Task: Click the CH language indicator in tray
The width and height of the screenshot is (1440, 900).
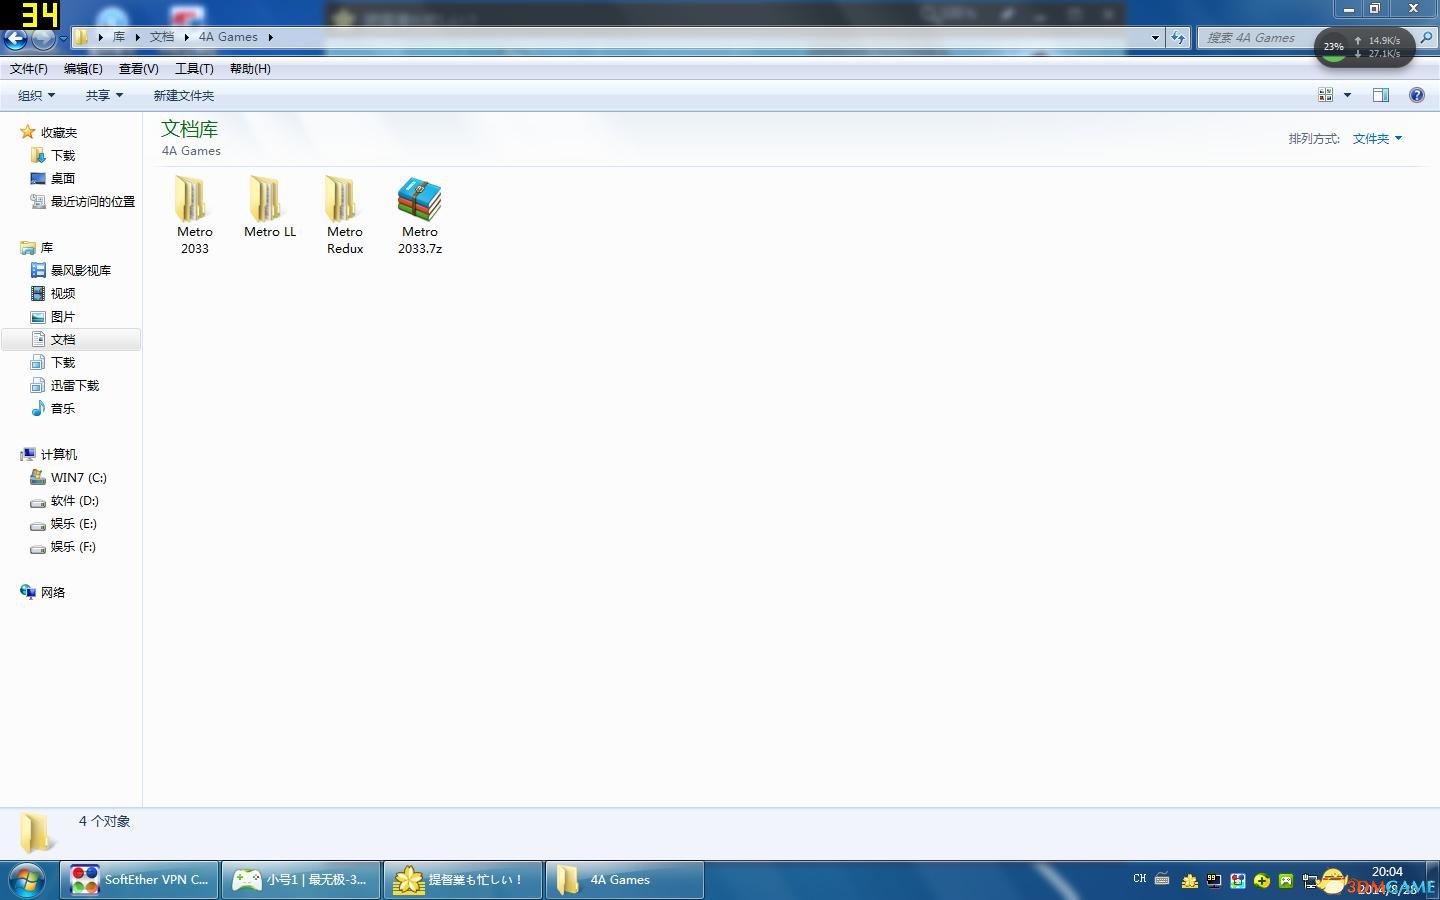Action: (x=1140, y=879)
